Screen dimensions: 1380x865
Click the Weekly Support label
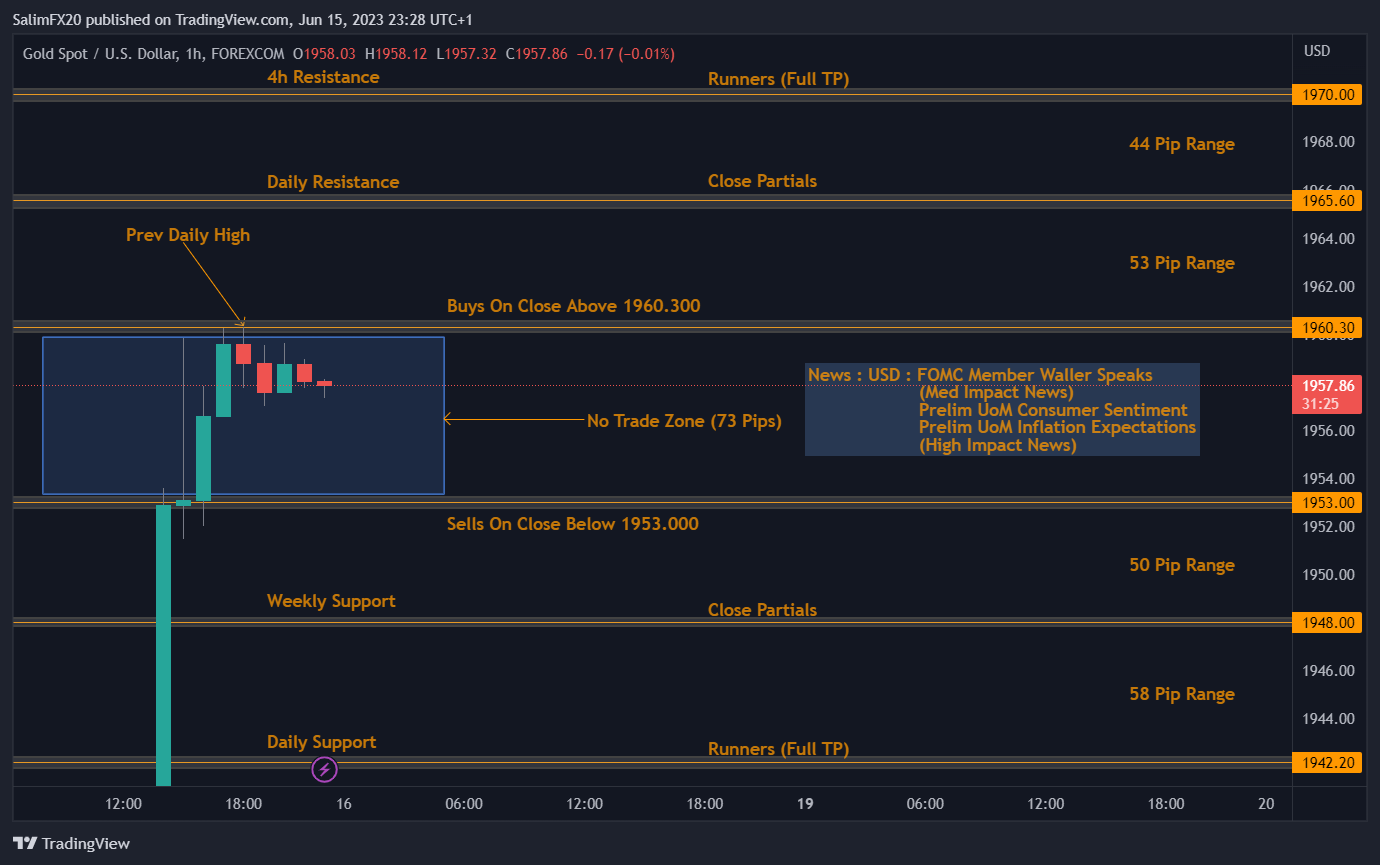tap(331, 601)
